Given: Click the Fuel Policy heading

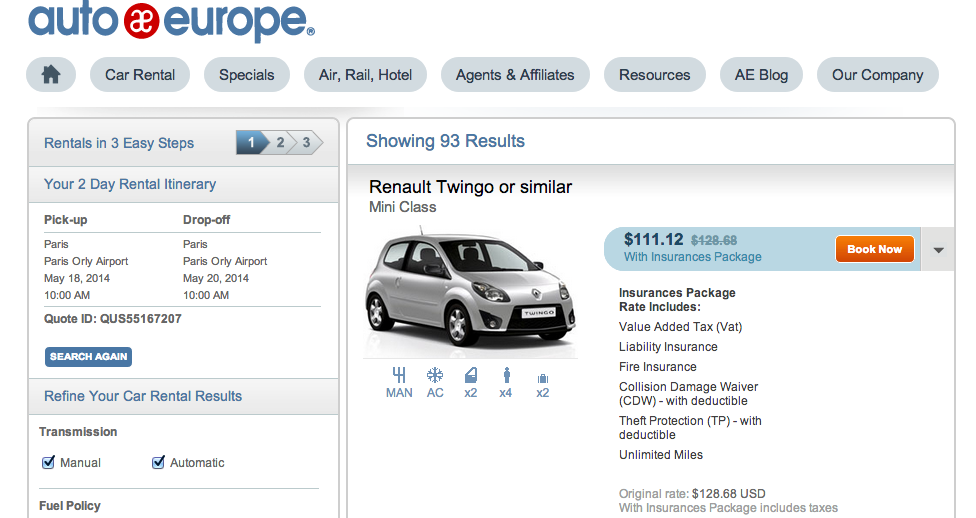Looking at the screenshot, I should pyautogui.click(x=70, y=506).
